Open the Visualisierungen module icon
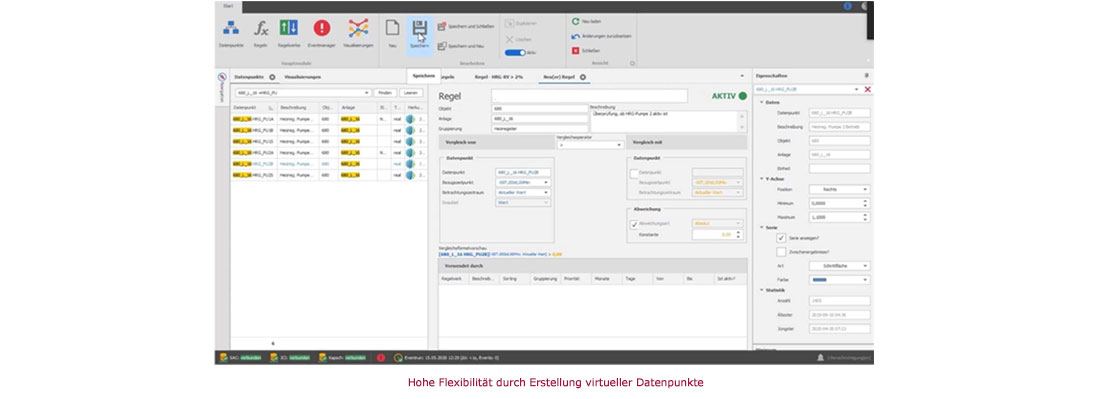The height and width of the screenshot is (399, 1112). point(358,28)
